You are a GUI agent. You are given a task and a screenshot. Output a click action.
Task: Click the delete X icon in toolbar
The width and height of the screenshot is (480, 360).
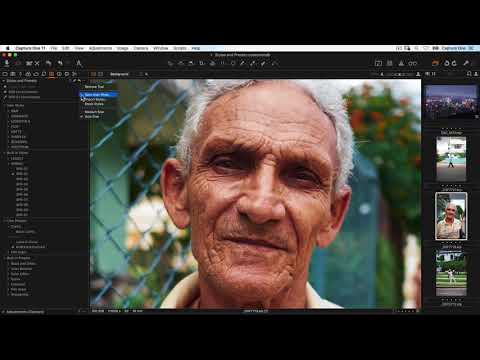pyautogui.click(x=37, y=63)
